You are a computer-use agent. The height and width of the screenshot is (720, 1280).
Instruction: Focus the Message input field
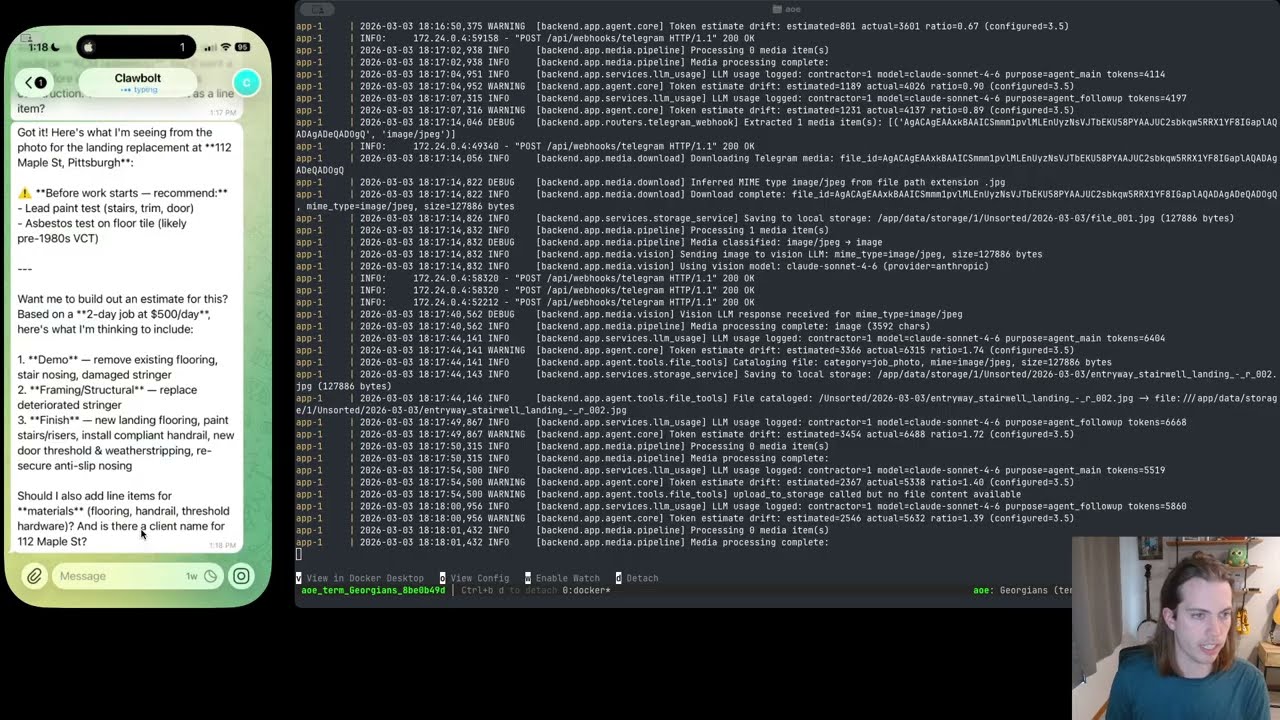click(x=138, y=576)
